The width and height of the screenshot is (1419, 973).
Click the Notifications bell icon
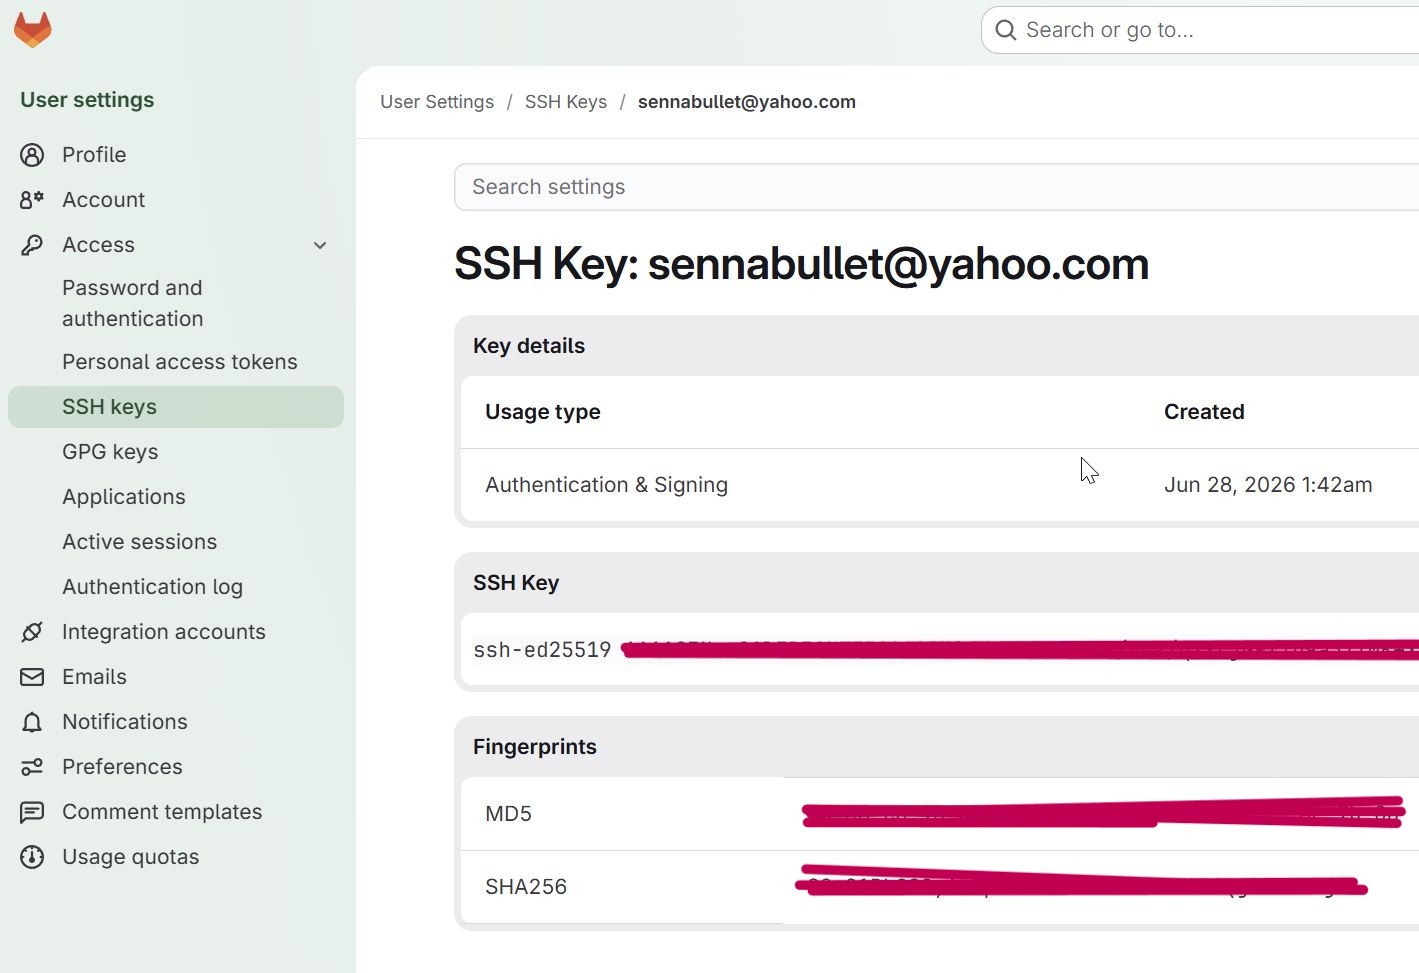pos(32,722)
